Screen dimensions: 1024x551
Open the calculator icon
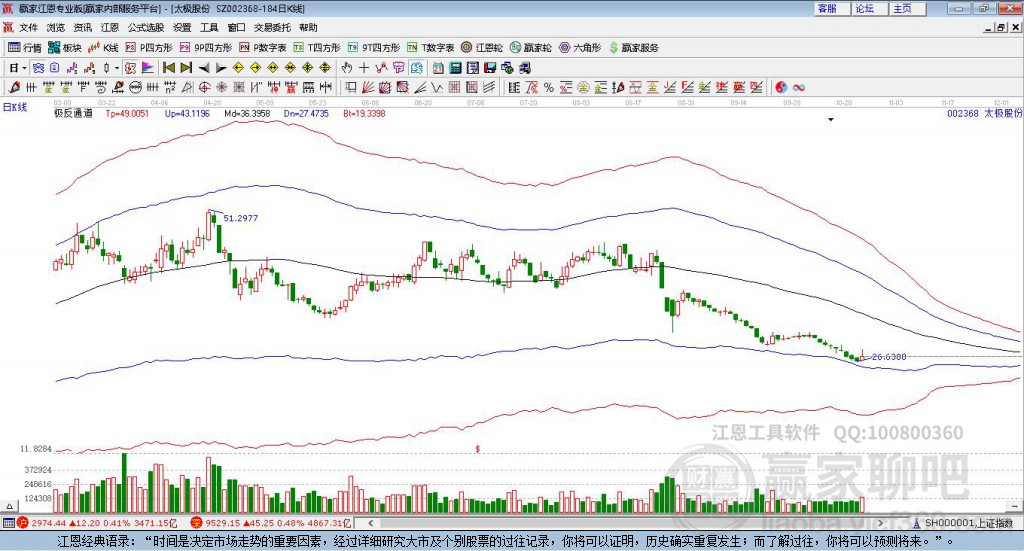click(455, 68)
